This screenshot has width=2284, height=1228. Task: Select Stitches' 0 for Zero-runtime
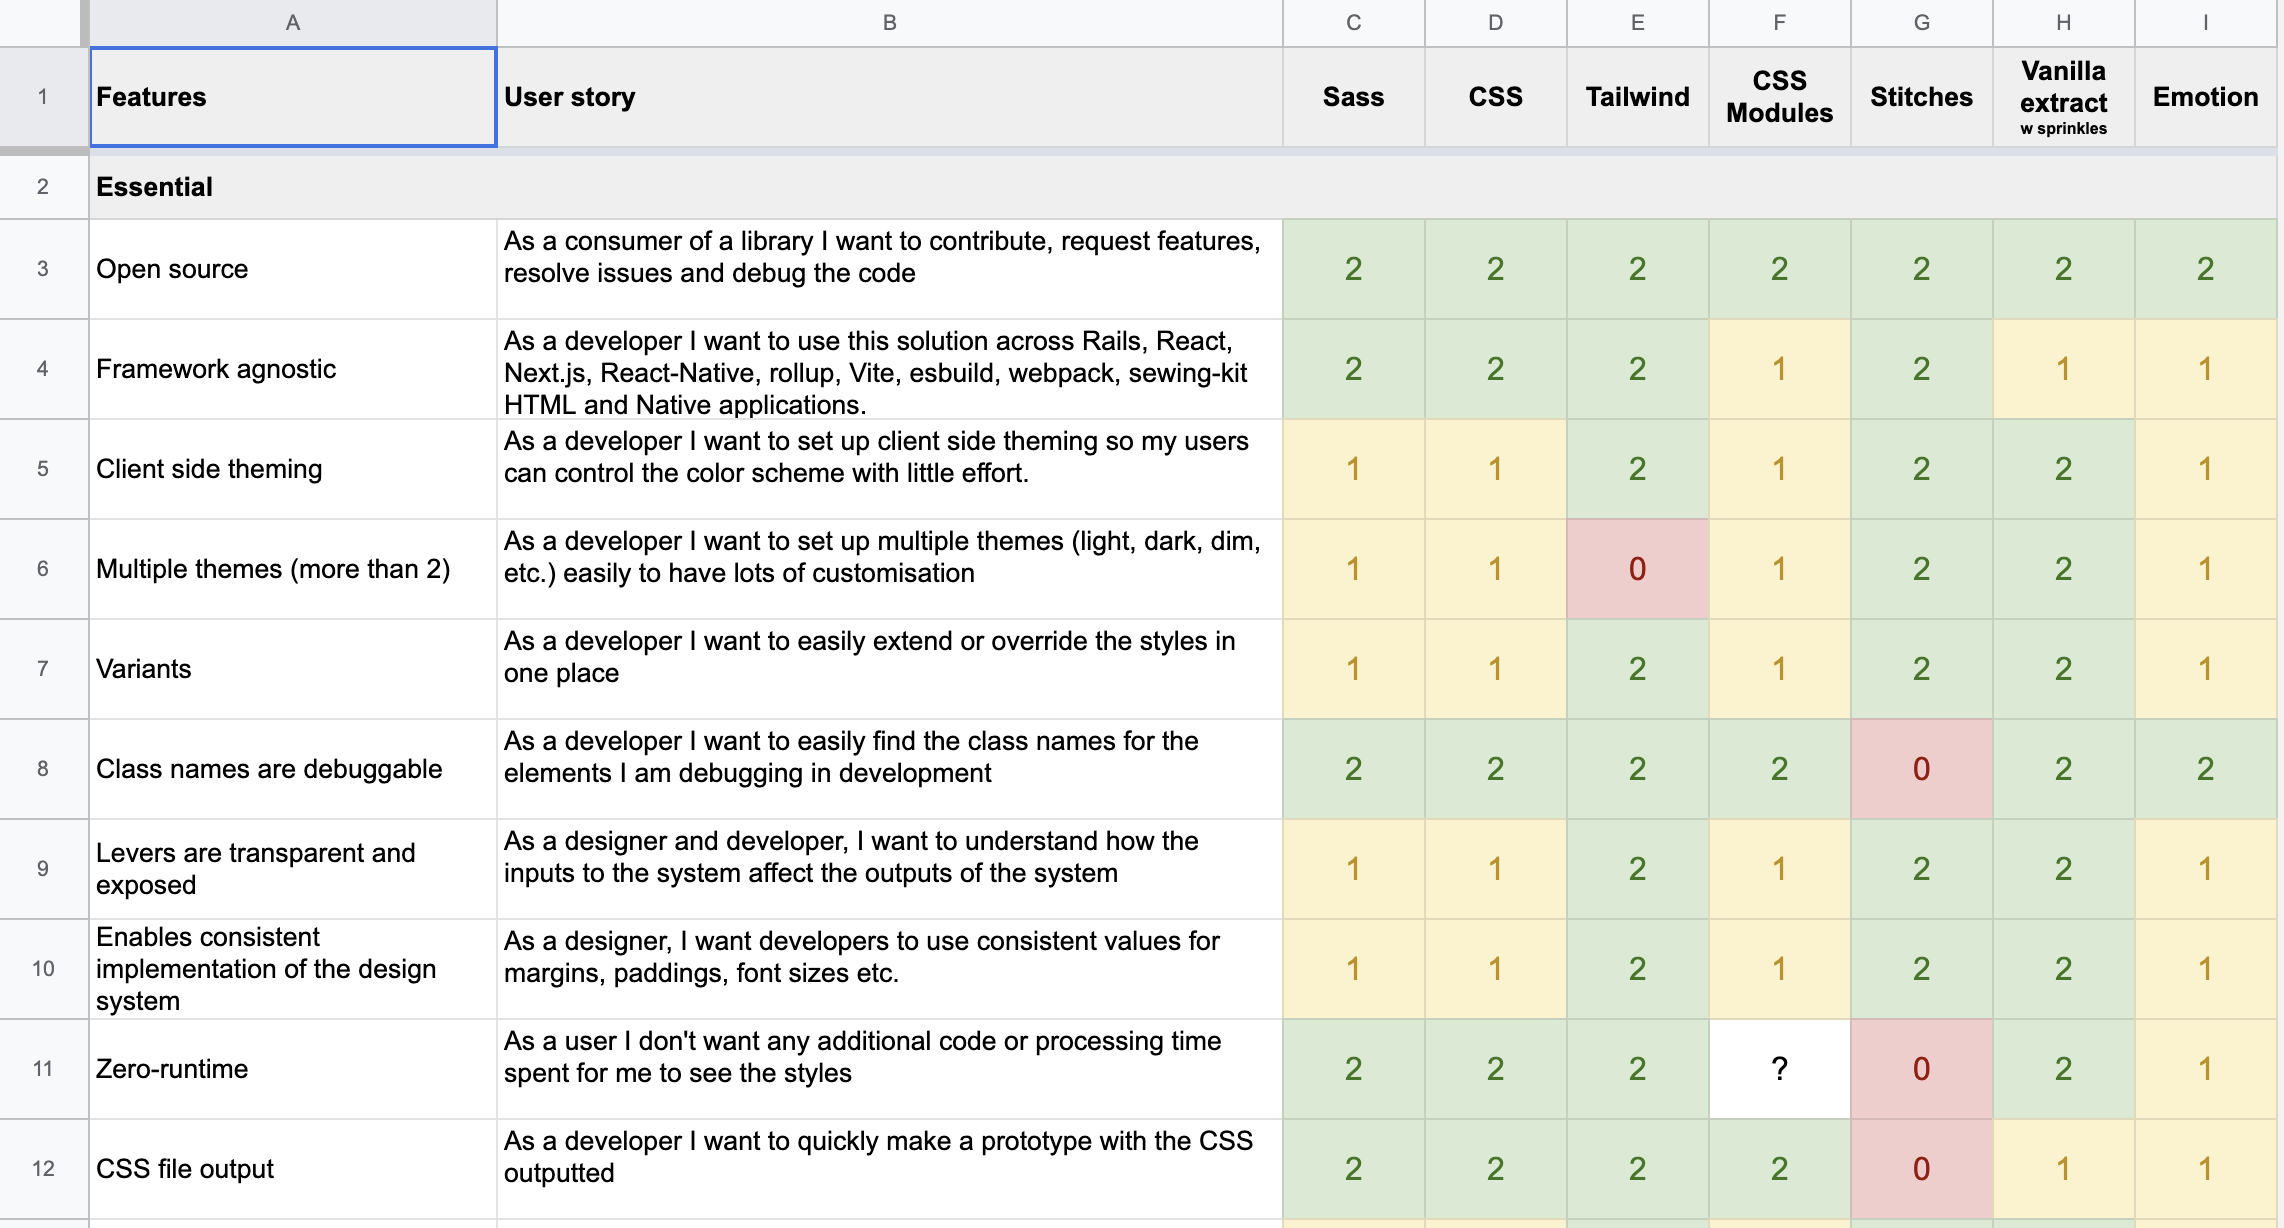(x=1922, y=1069)
